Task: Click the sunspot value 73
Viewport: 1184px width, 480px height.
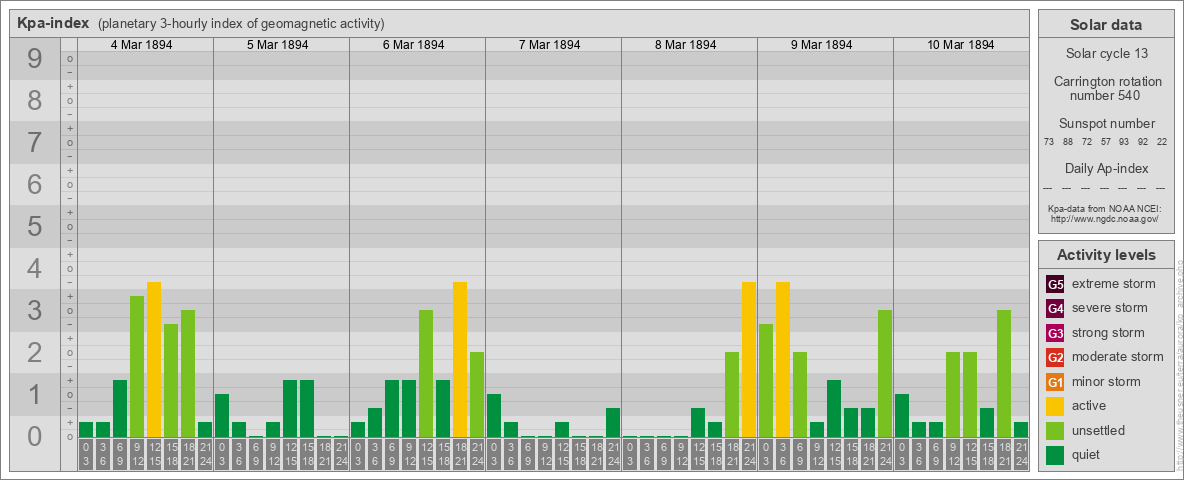Action: tap(1049, 142)
